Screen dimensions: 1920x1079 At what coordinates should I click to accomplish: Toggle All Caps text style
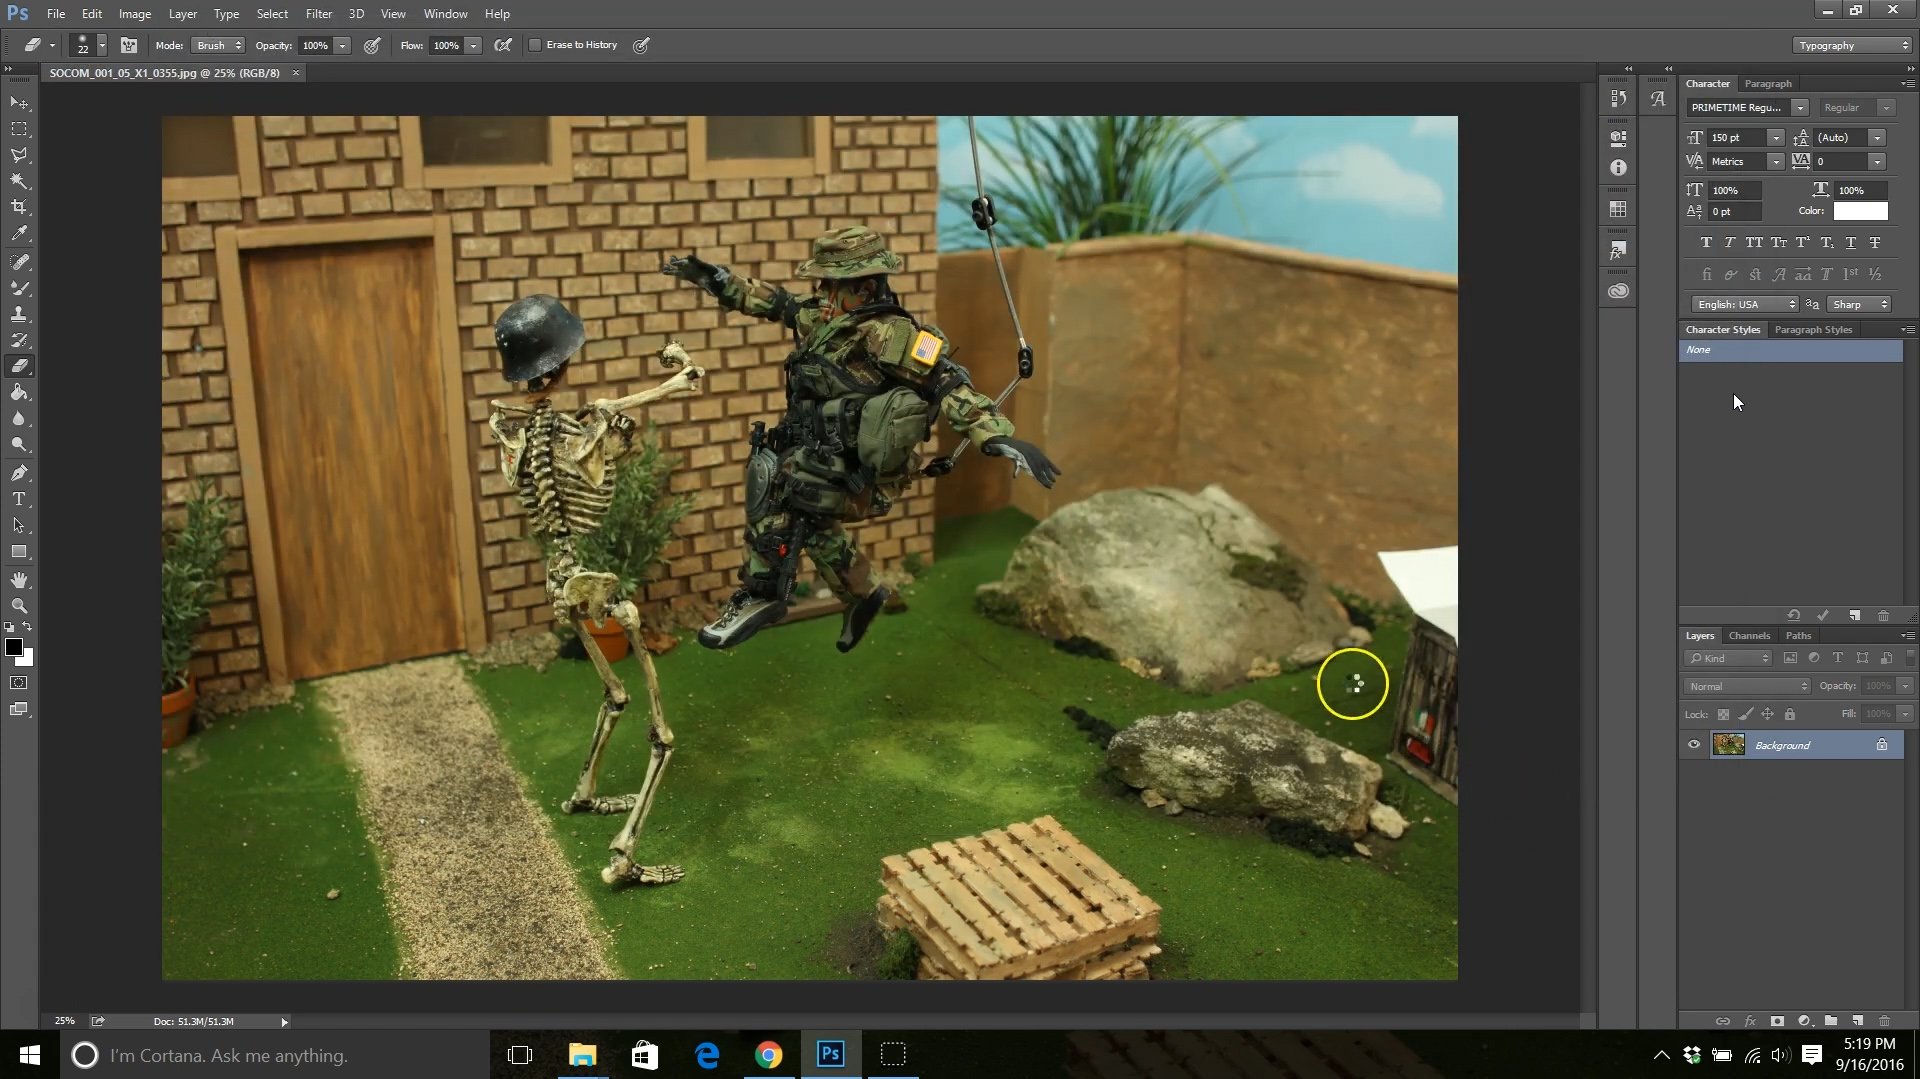click(1754, 242)
